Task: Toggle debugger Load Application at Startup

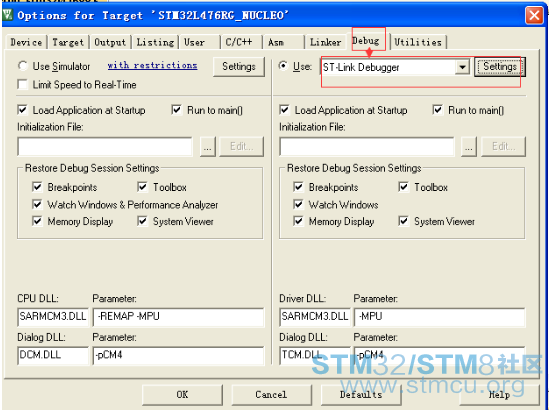Action: pyautogui.click(x=284, y=110)
